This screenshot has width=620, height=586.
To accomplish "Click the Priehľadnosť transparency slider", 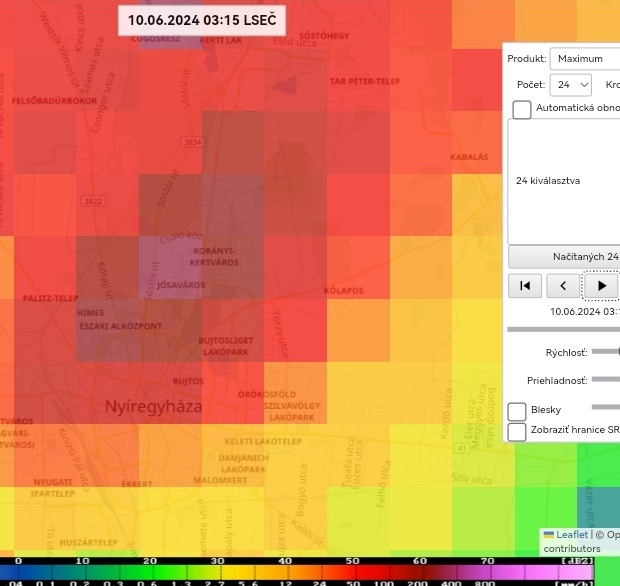I will point(606,380).
